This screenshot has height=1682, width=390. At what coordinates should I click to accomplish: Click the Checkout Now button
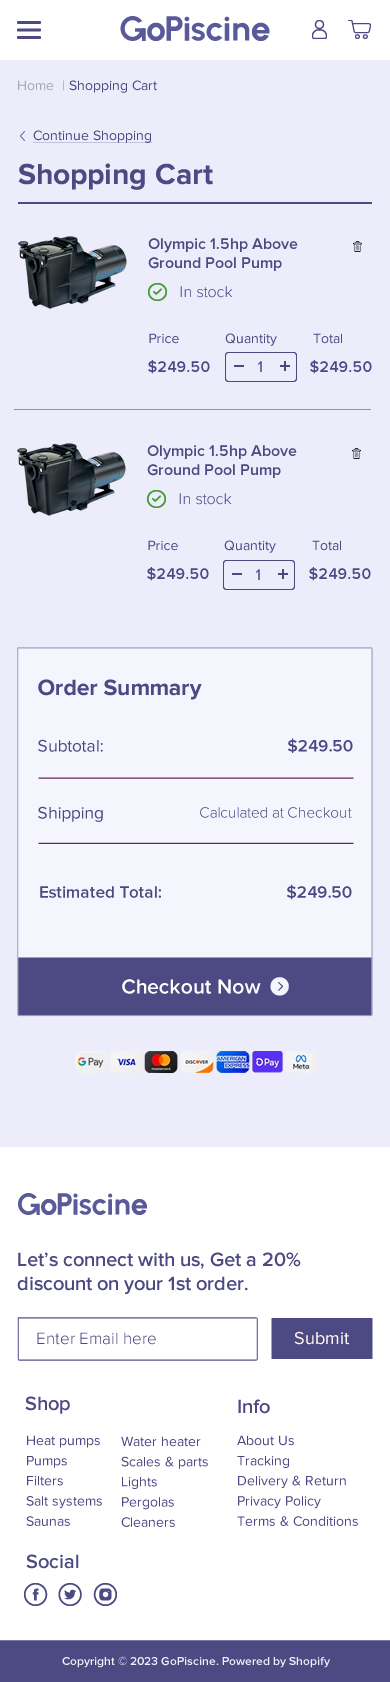(x=195, y=987)
